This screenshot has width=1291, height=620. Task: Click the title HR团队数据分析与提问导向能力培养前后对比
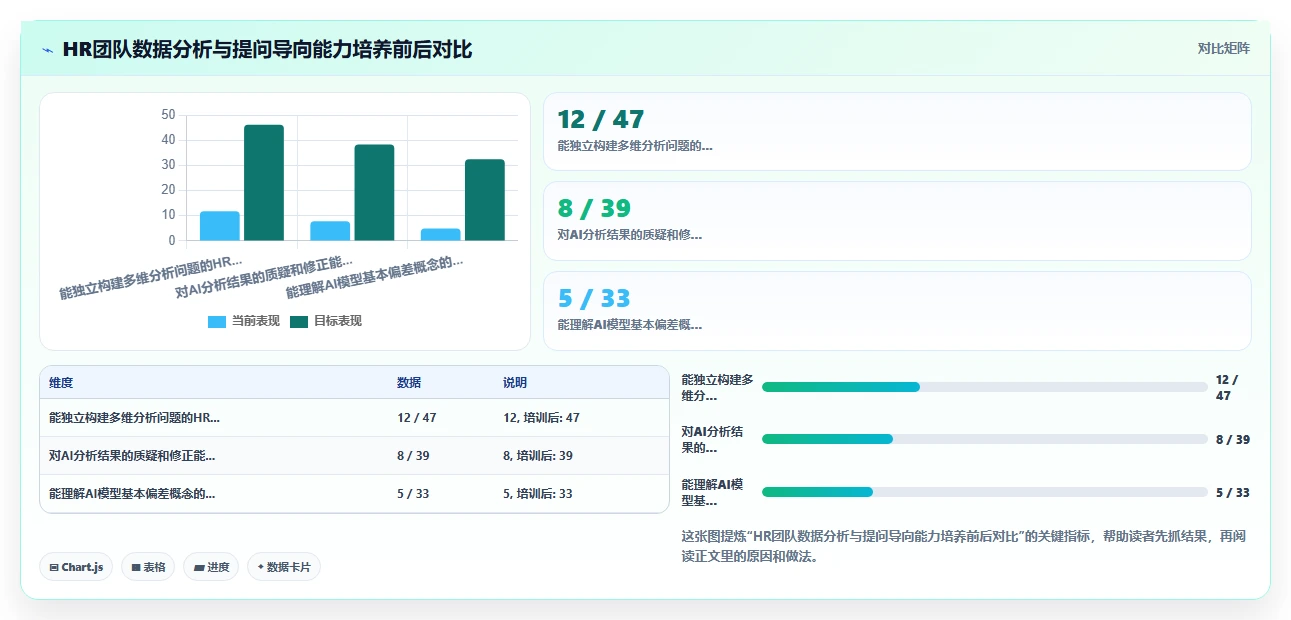[x=267, y=49]
